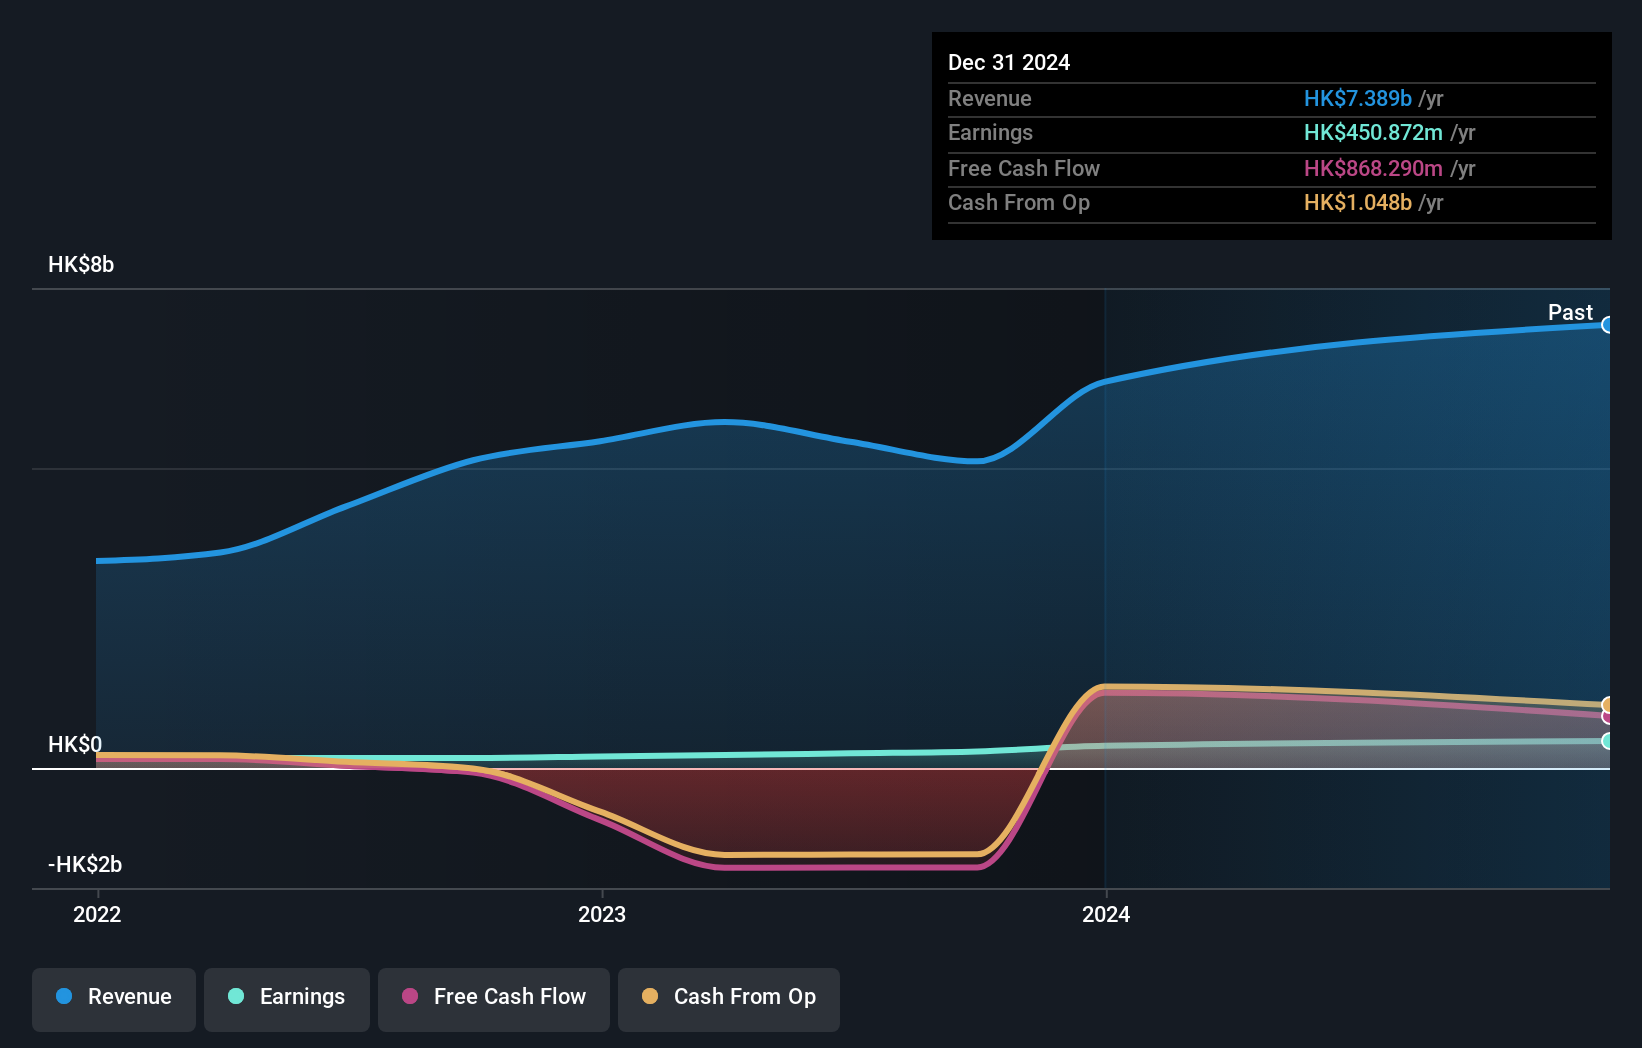
Task: Click the Earnings end-point marker on chart
Action: [1607, 741]
